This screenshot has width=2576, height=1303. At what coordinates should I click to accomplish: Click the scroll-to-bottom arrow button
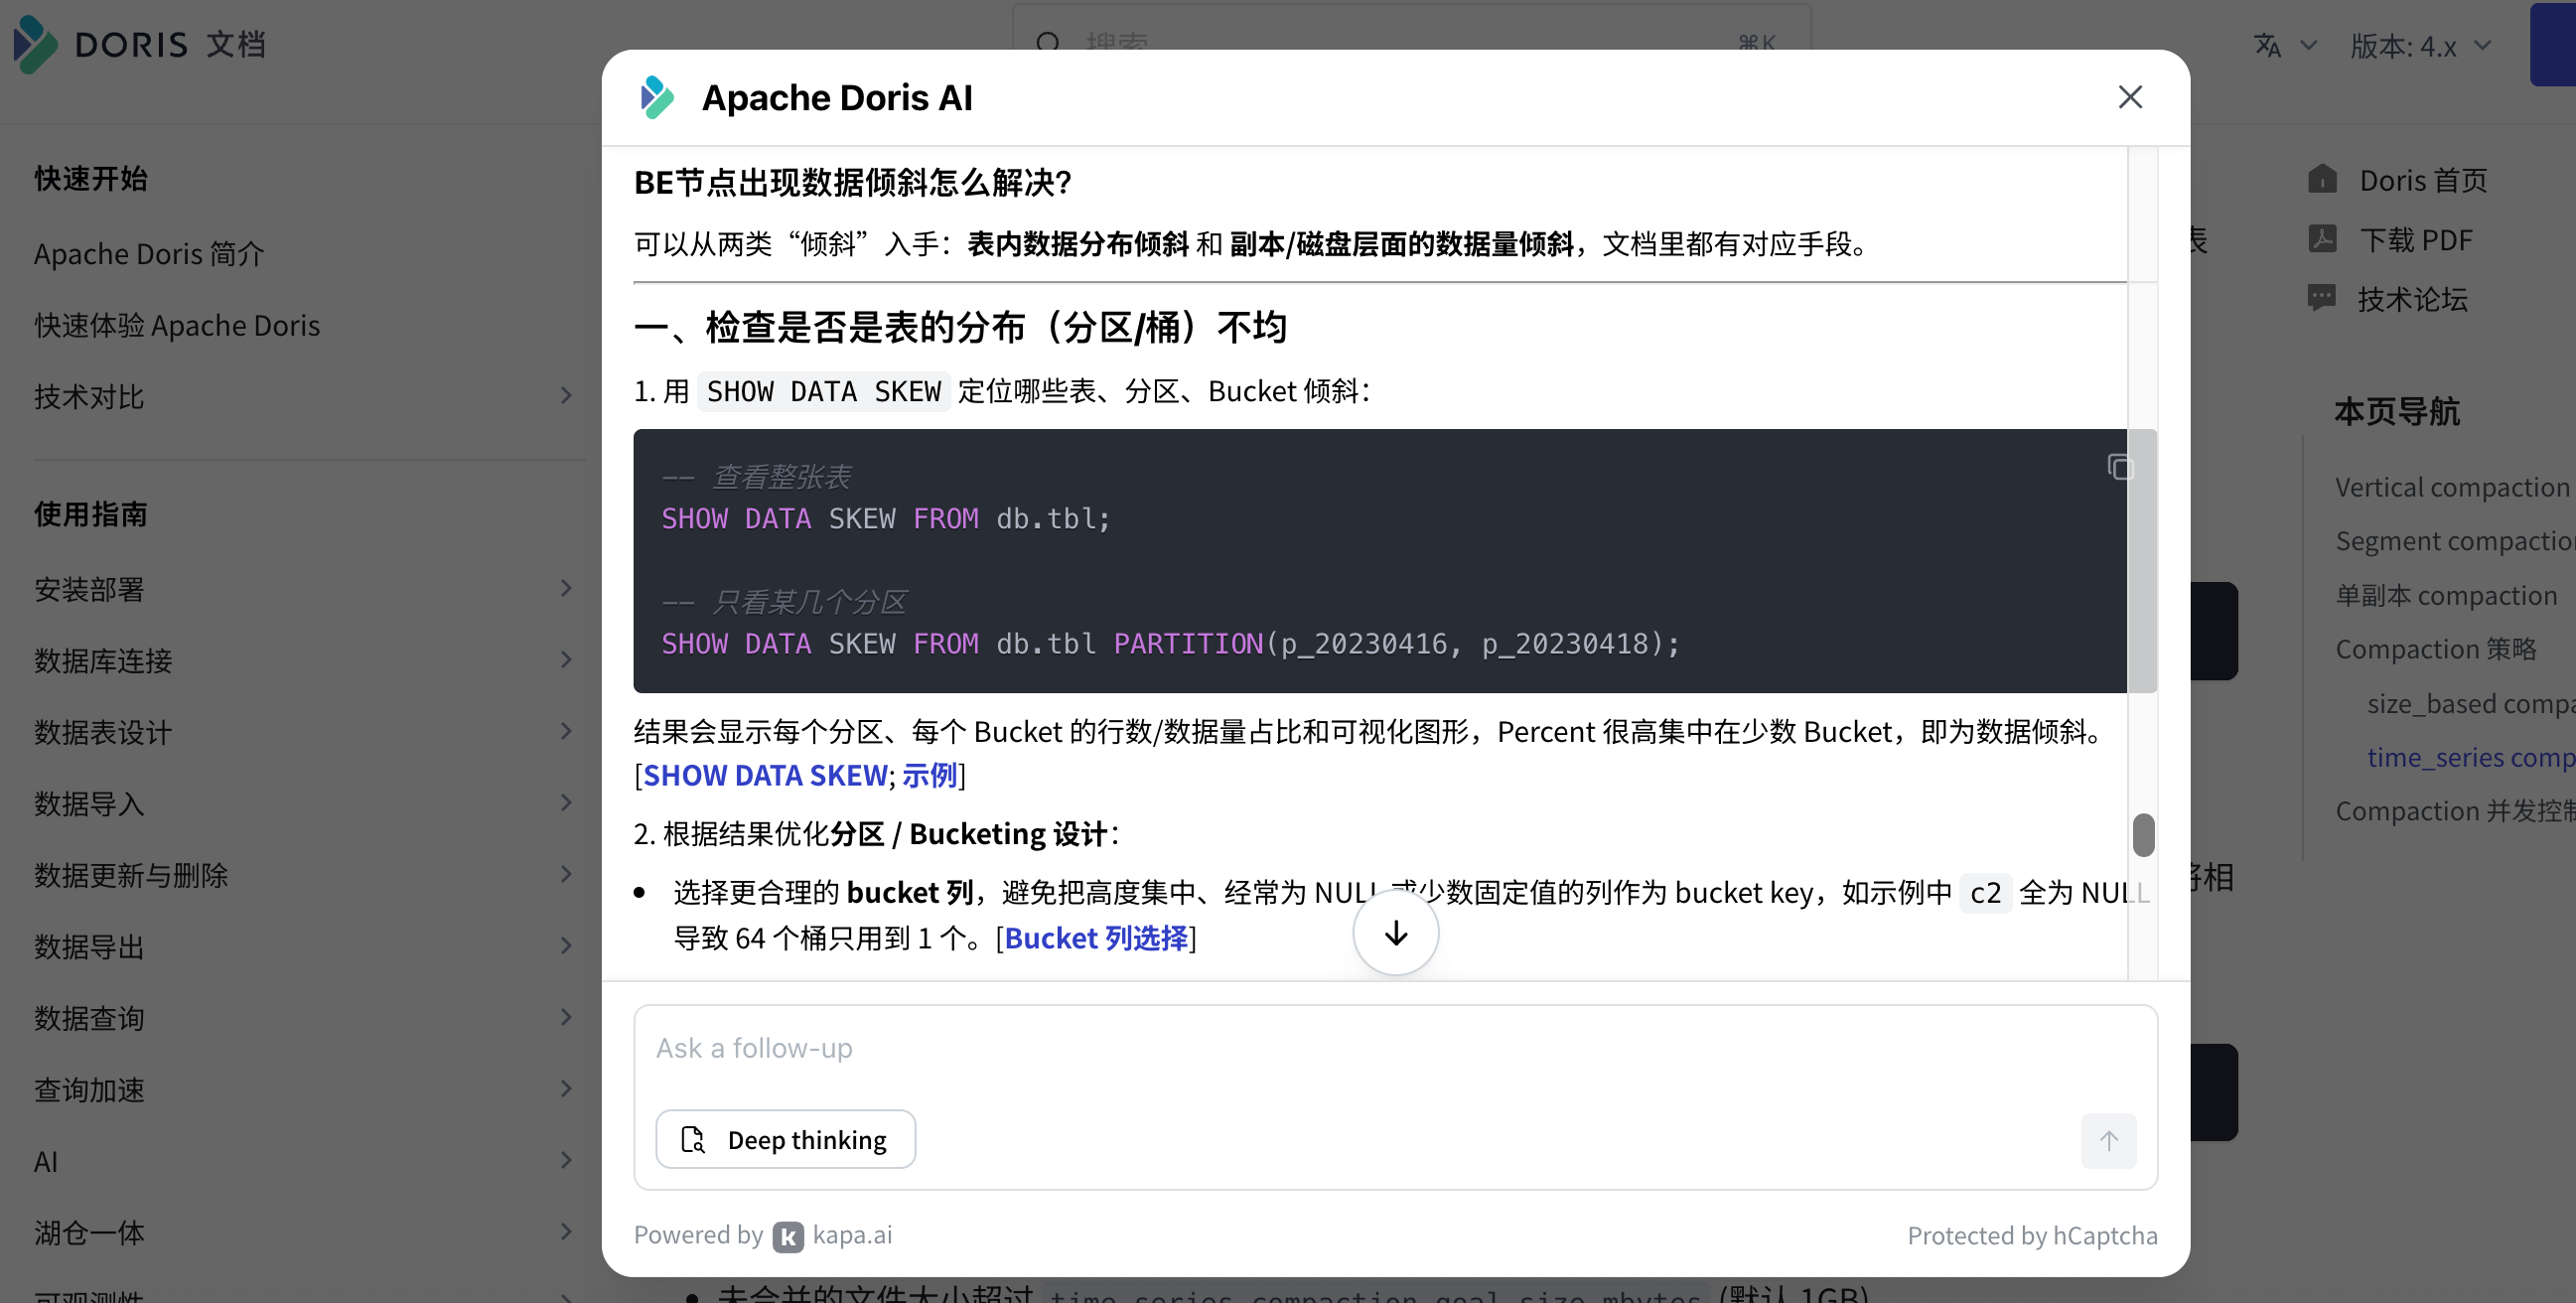[x=1395, y=933]
